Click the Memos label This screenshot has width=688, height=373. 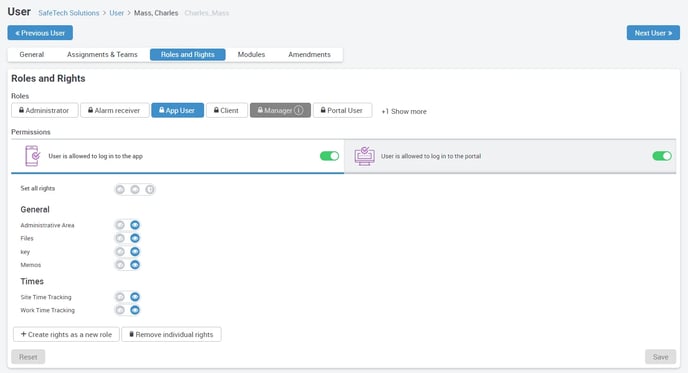point(31,265)
